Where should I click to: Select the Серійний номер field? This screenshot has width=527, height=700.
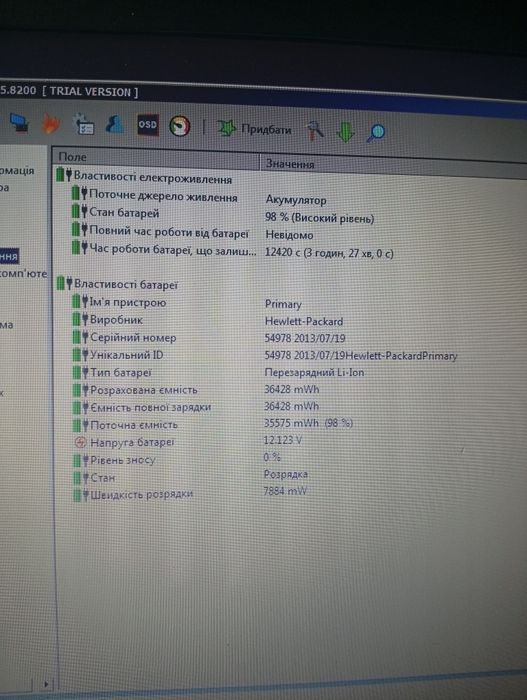pyautogui.click(x=125, y=338)
